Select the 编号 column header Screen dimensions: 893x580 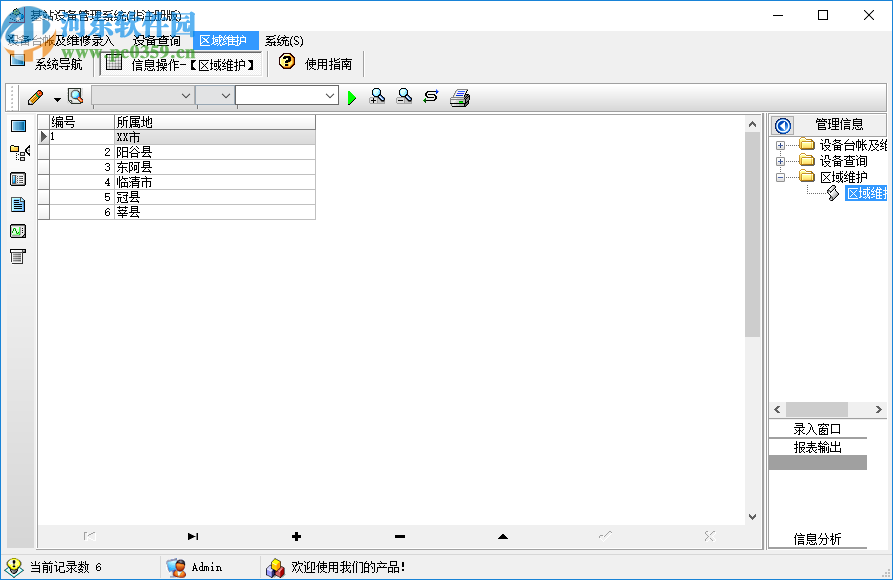click(x=82, y=122)
